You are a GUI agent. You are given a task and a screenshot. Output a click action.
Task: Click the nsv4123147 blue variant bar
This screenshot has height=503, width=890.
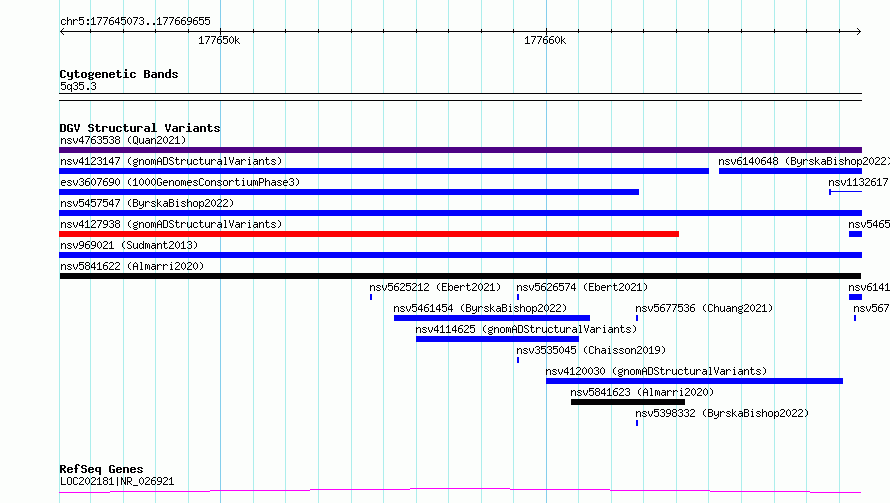tap(384, 171)
